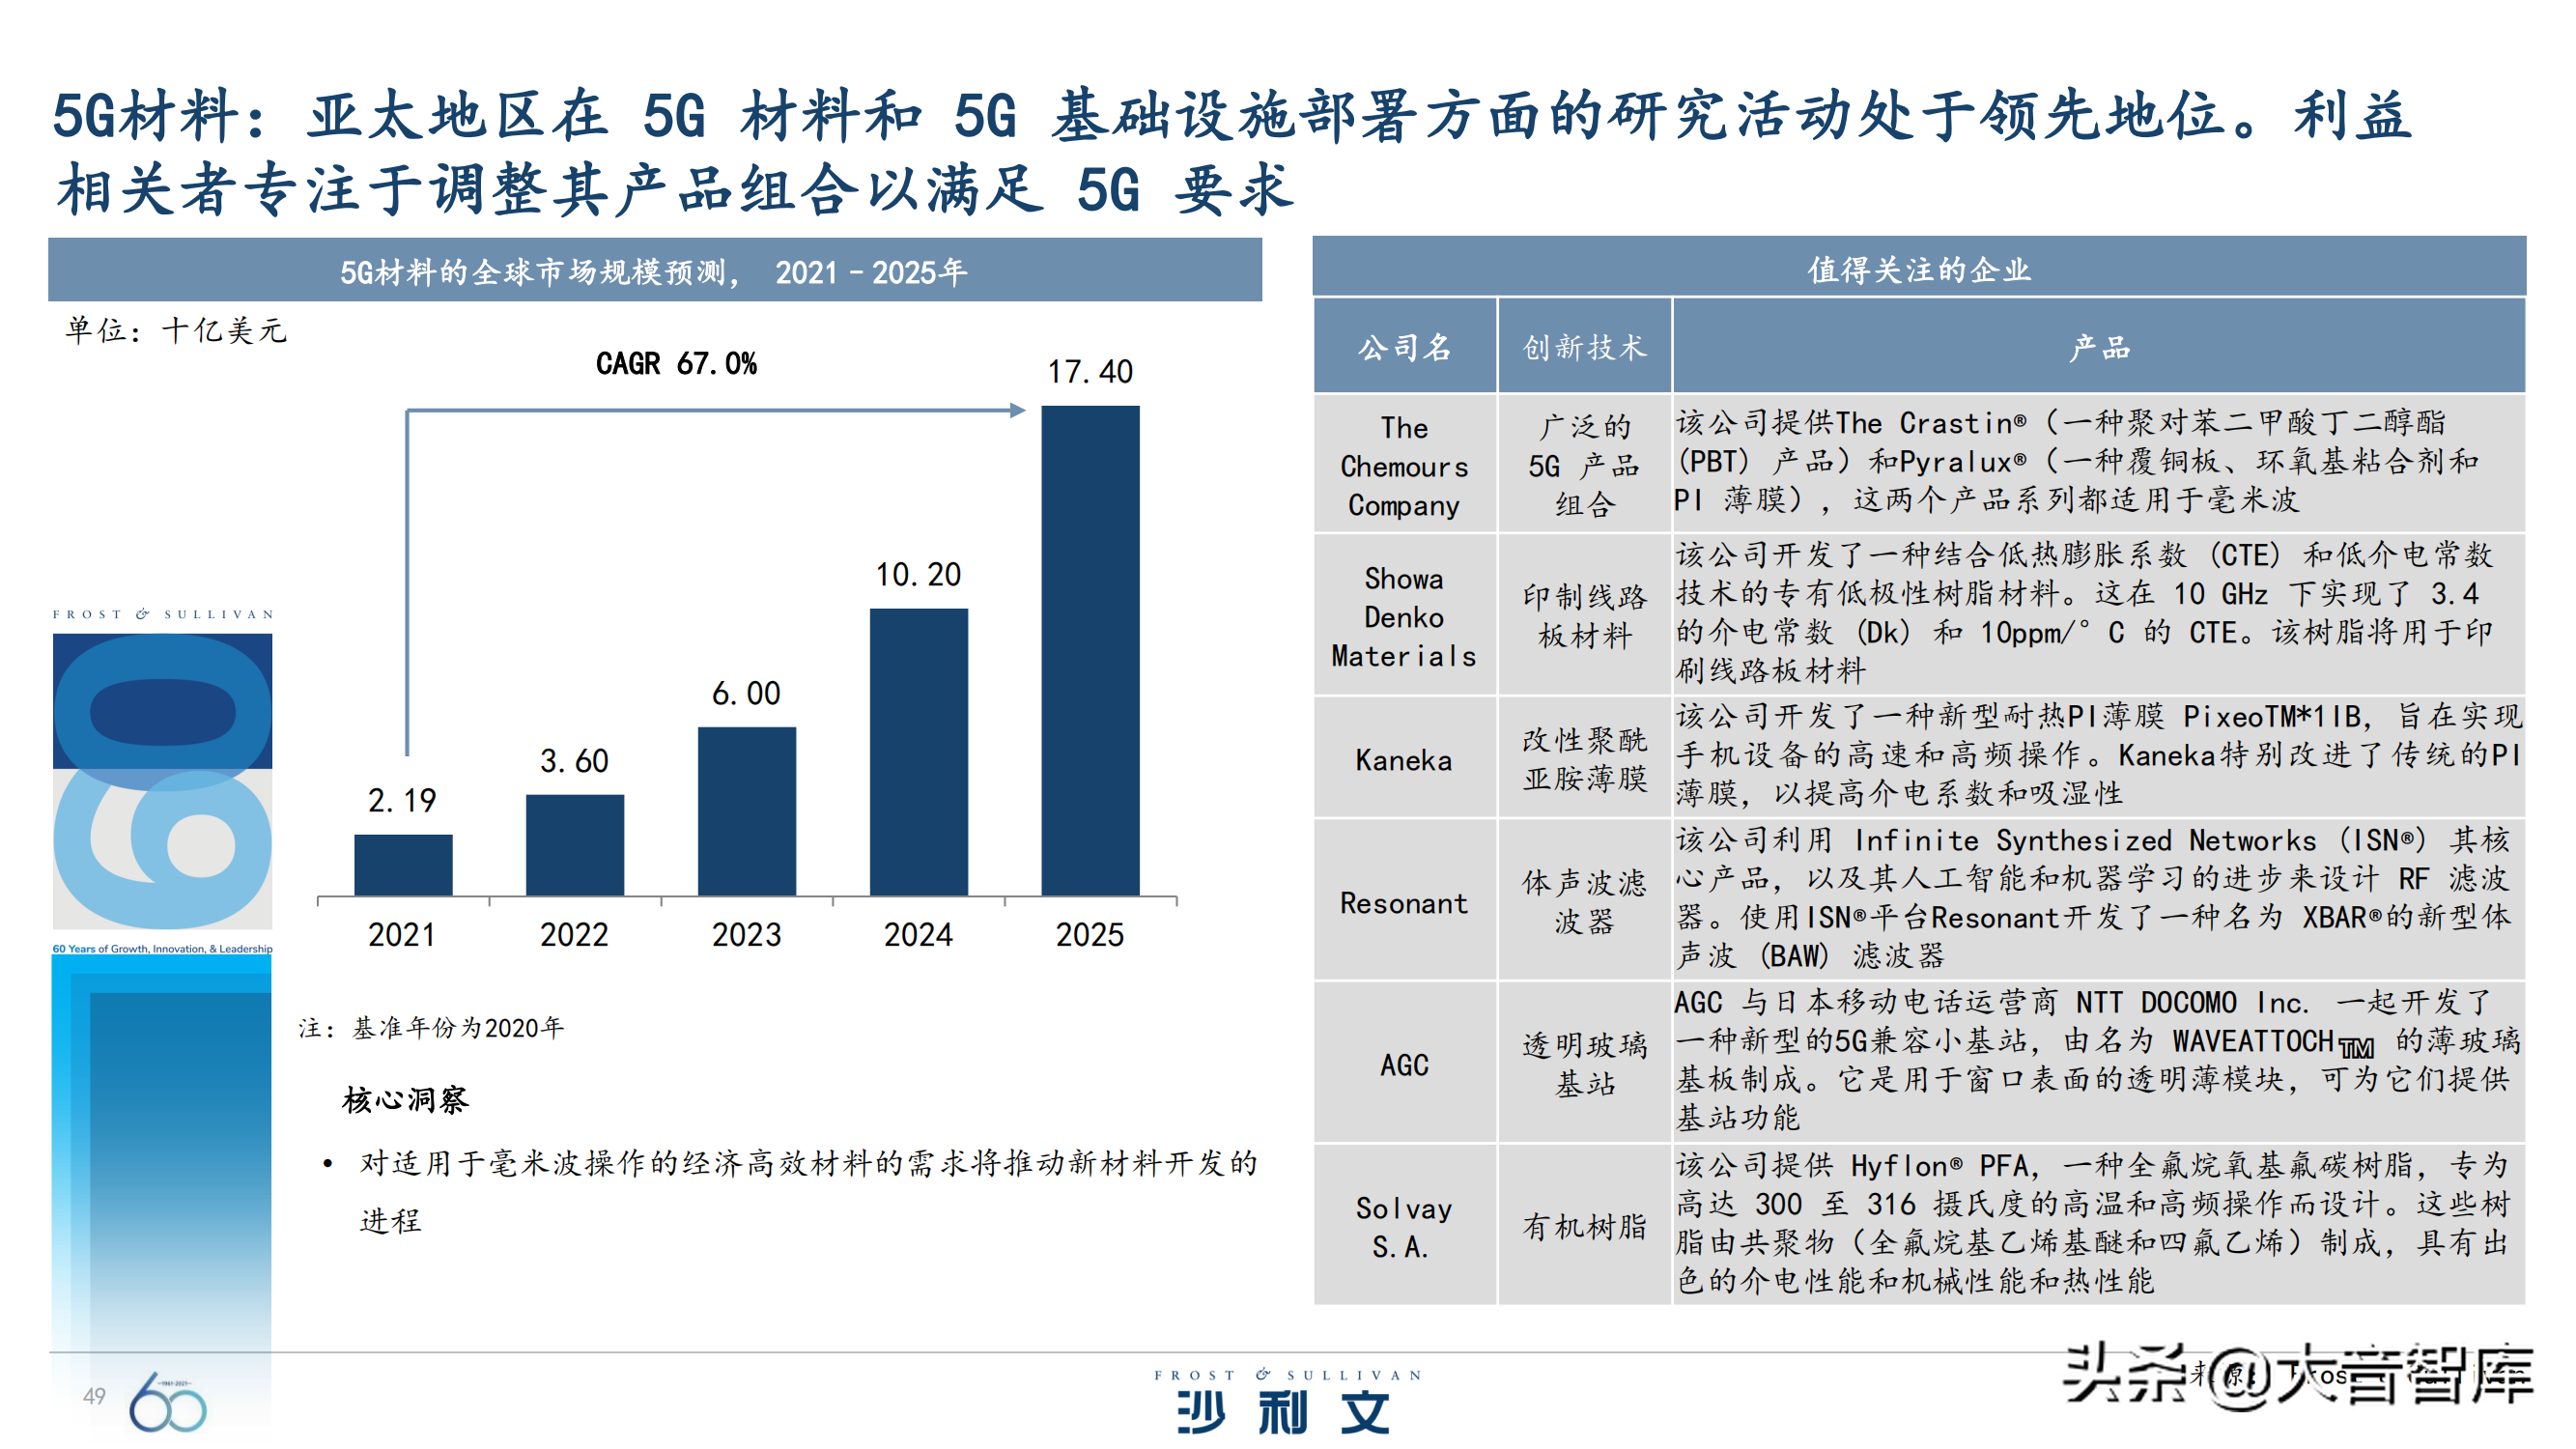This screenshot has width=2576, height=1449.
Task: Select The Chemours Company cell
Action: (x=1405, y=465)
